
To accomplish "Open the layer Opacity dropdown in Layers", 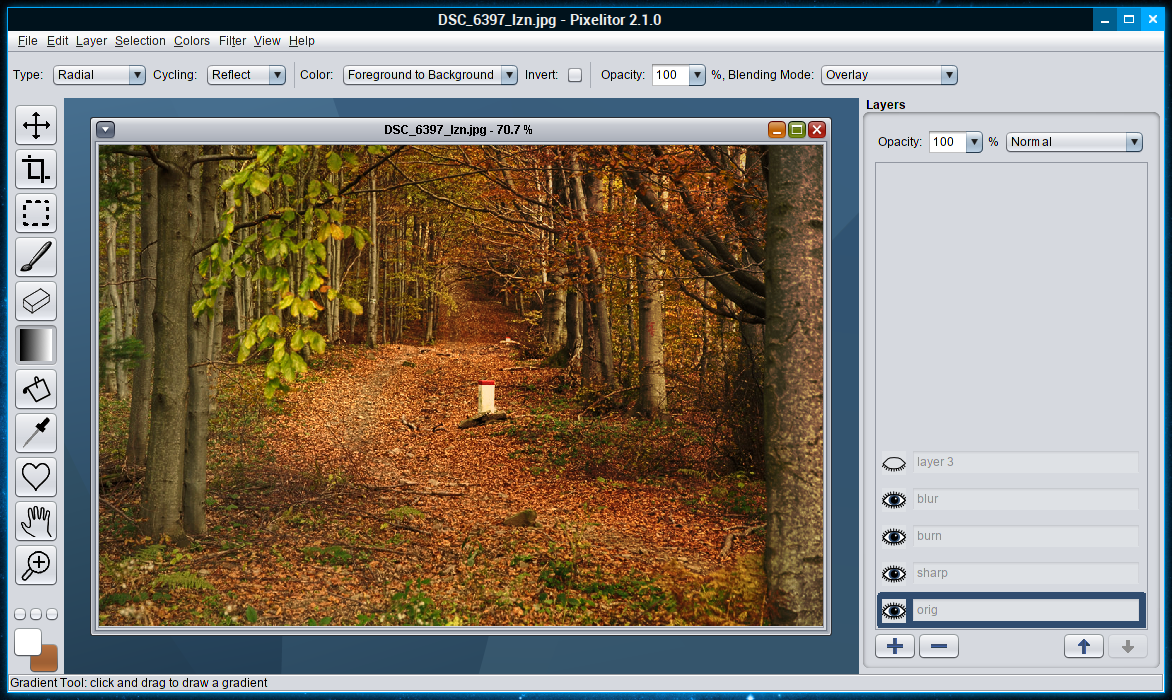I will click(974, 142).
